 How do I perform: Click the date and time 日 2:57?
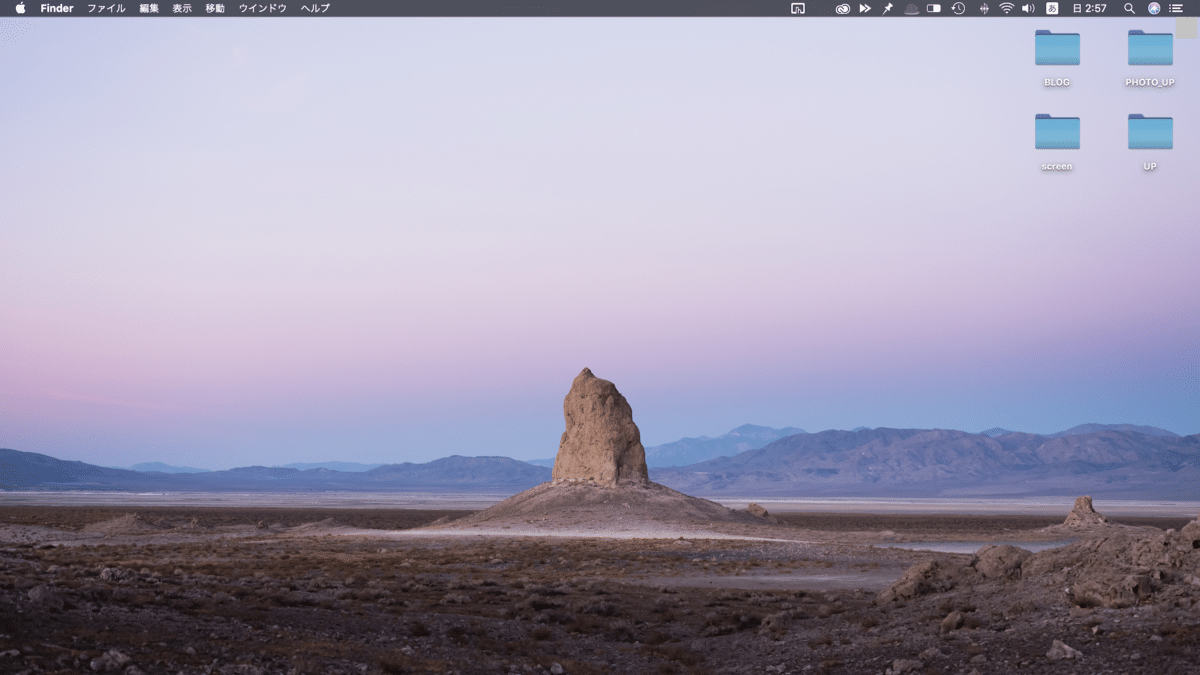coord(1089,8)
